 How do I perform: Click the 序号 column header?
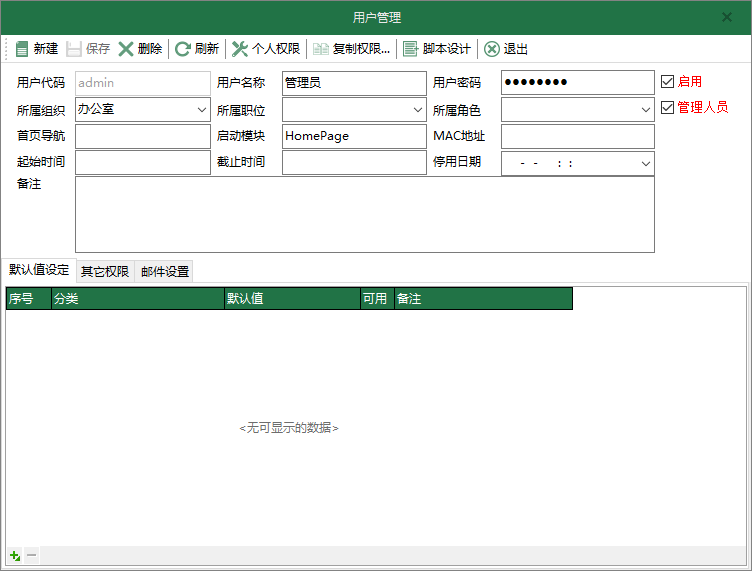tap(29, 299)
